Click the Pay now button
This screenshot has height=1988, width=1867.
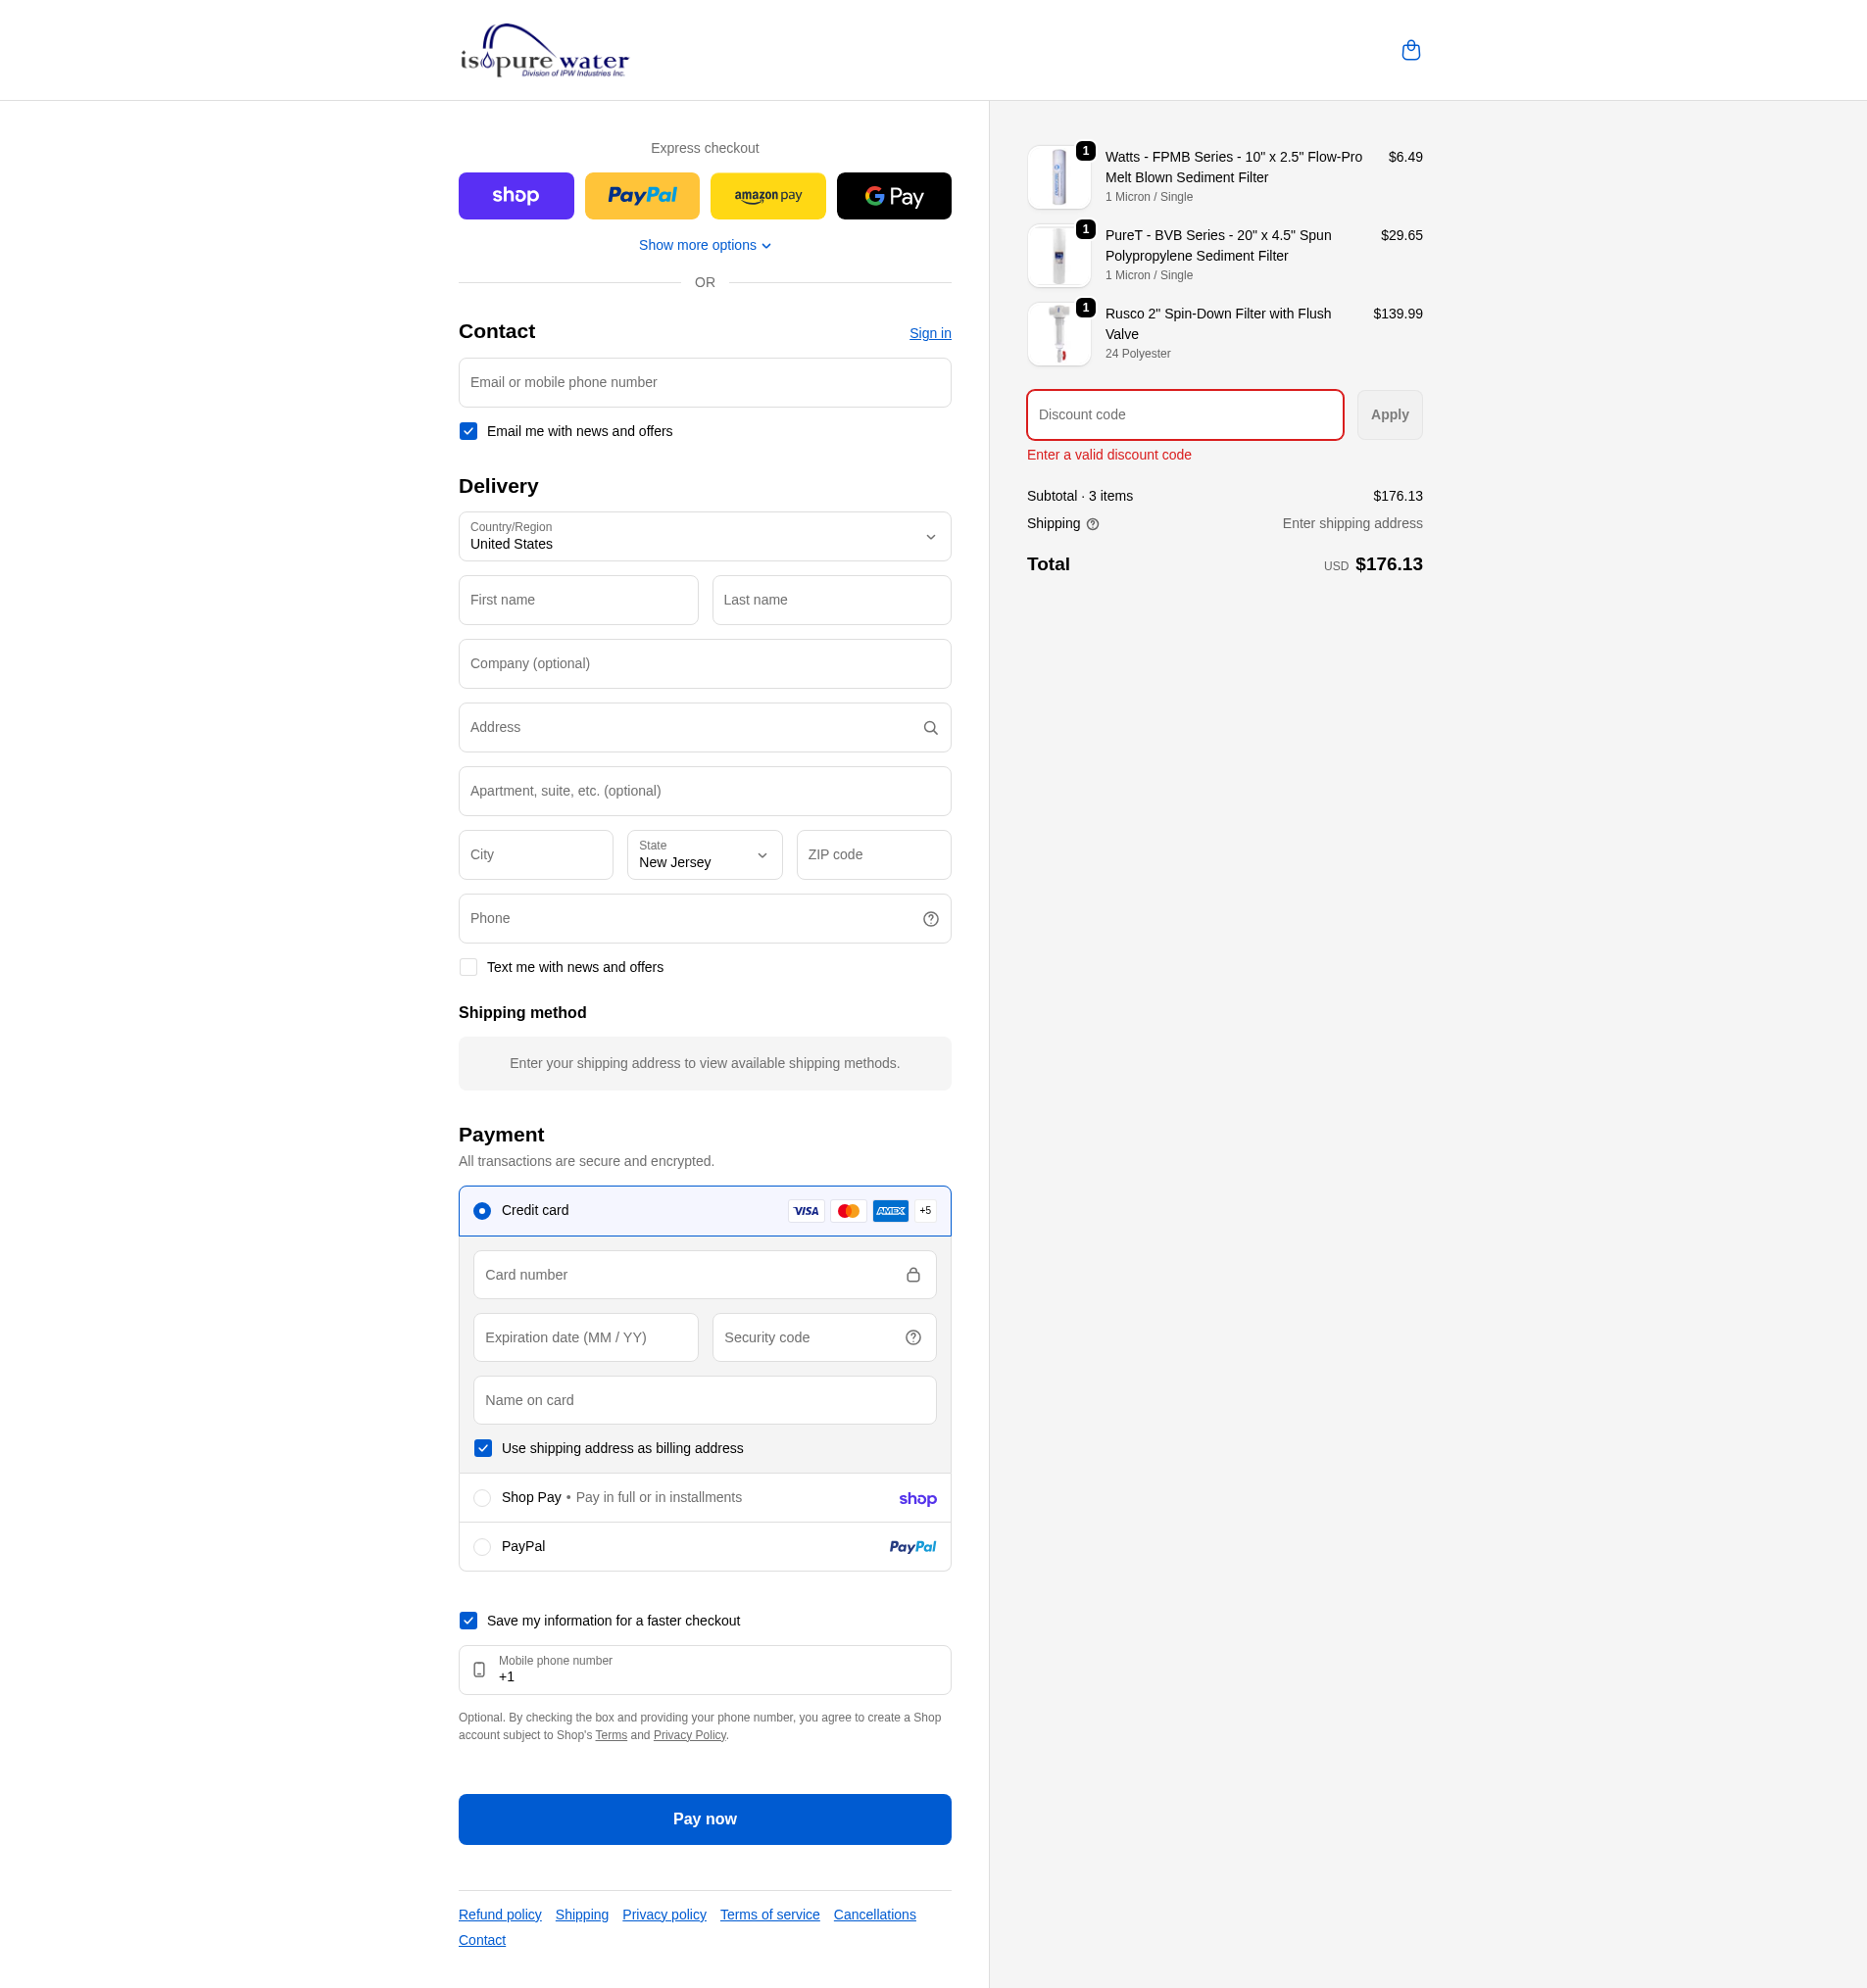(704, 1819)
